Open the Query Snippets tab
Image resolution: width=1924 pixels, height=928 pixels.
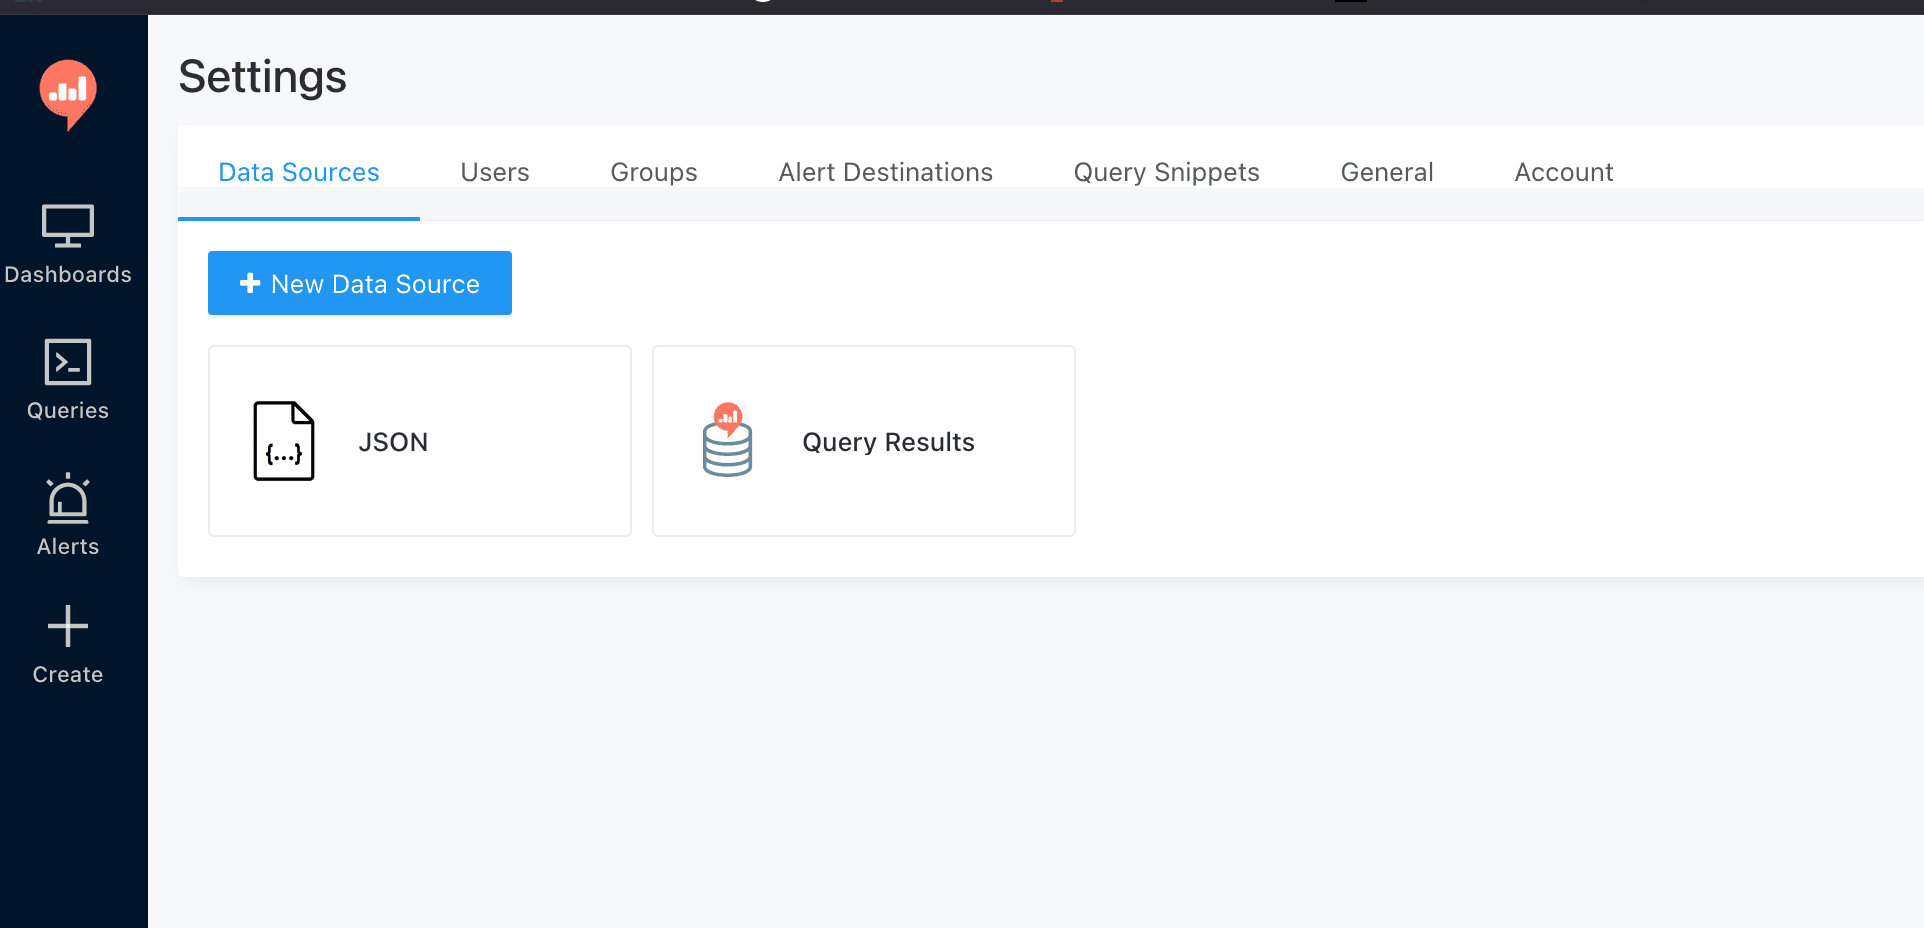pos(1165,172)
